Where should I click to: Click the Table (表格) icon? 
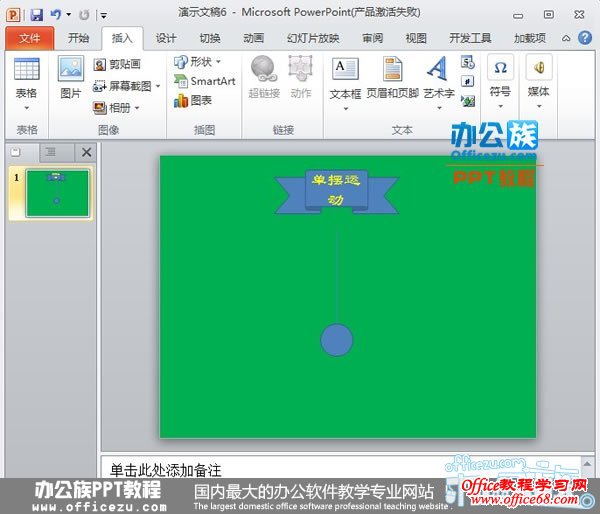click(27, 70)
